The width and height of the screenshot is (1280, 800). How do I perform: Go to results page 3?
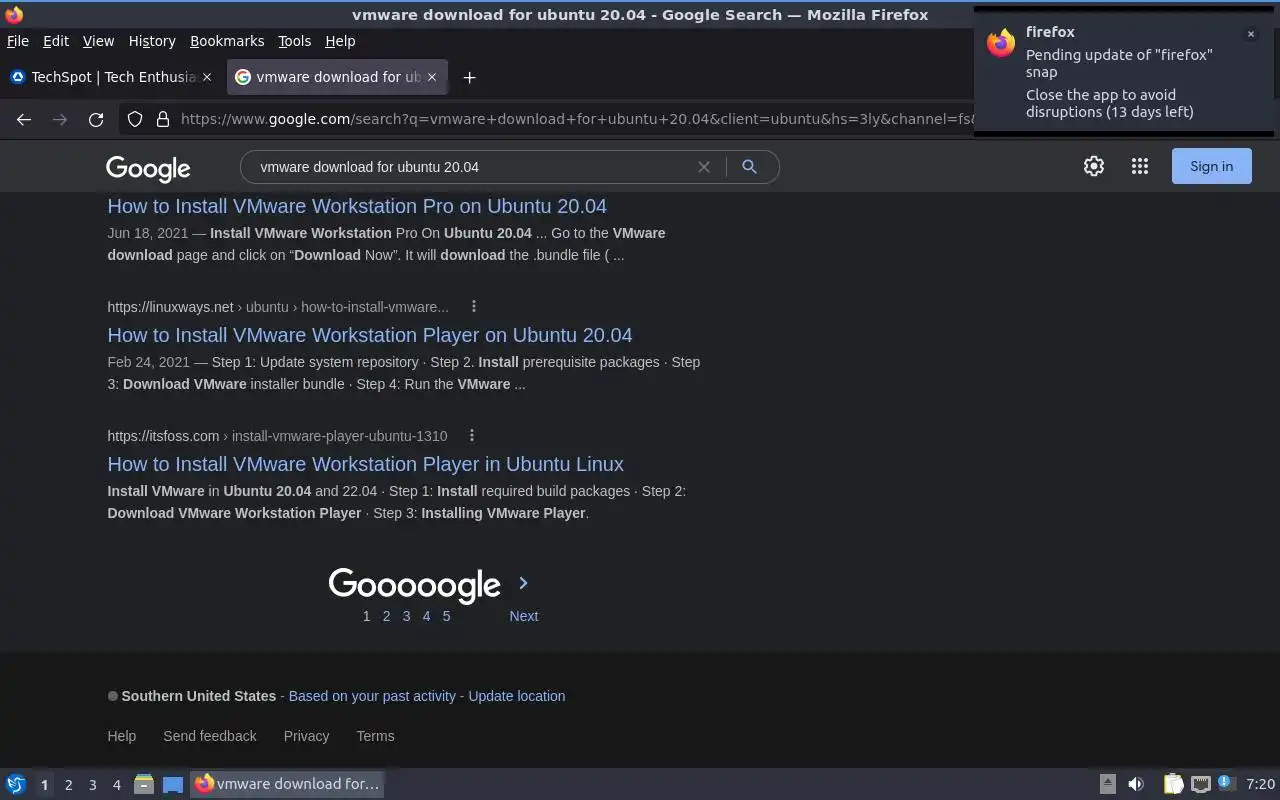[x=406, y=616]
